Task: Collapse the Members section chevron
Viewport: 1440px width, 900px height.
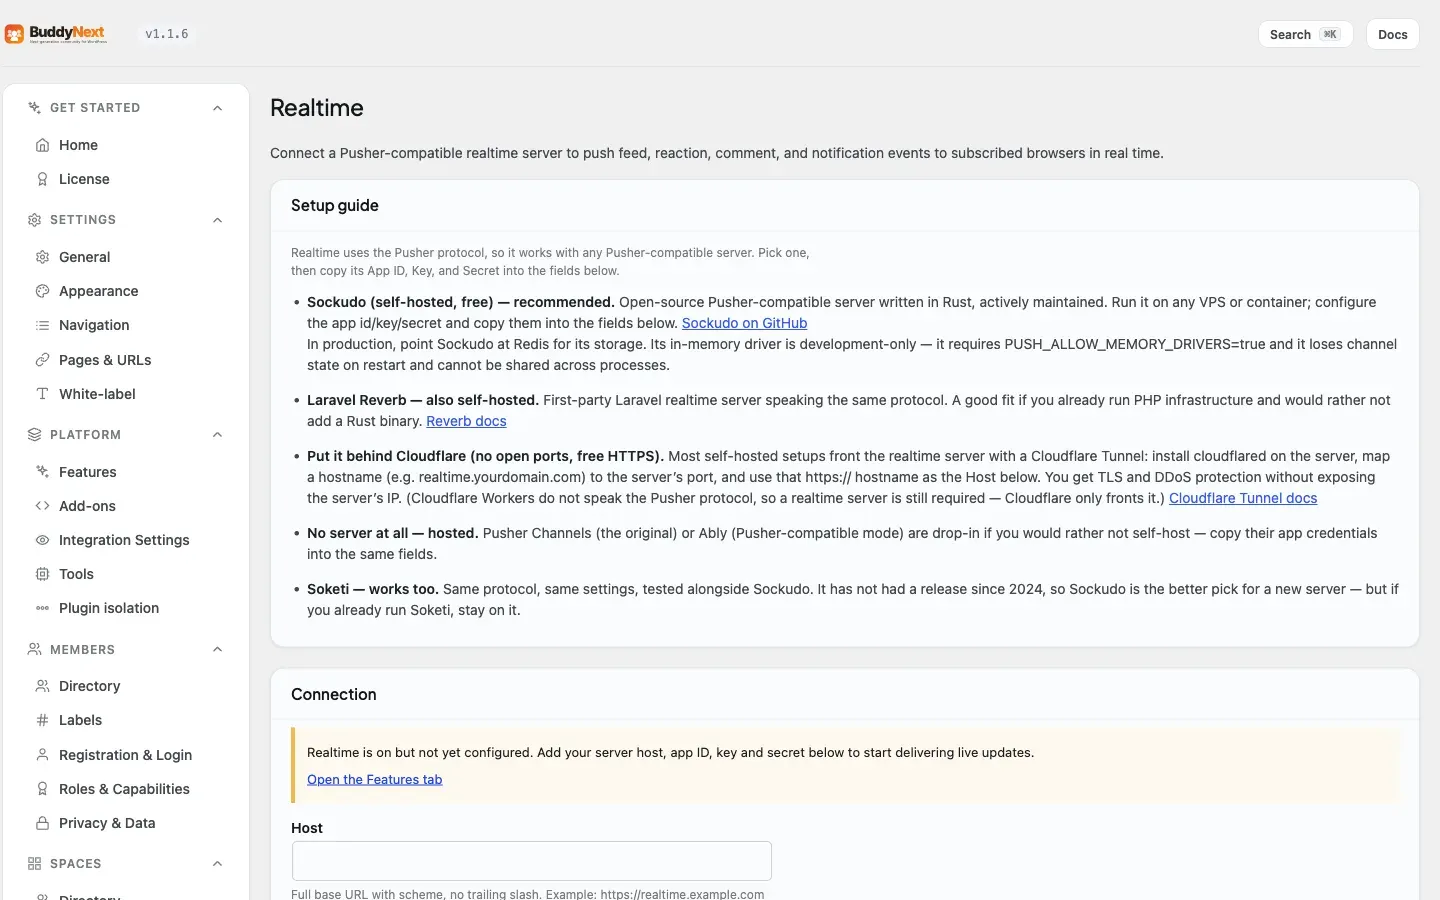Action: (217, 650)
